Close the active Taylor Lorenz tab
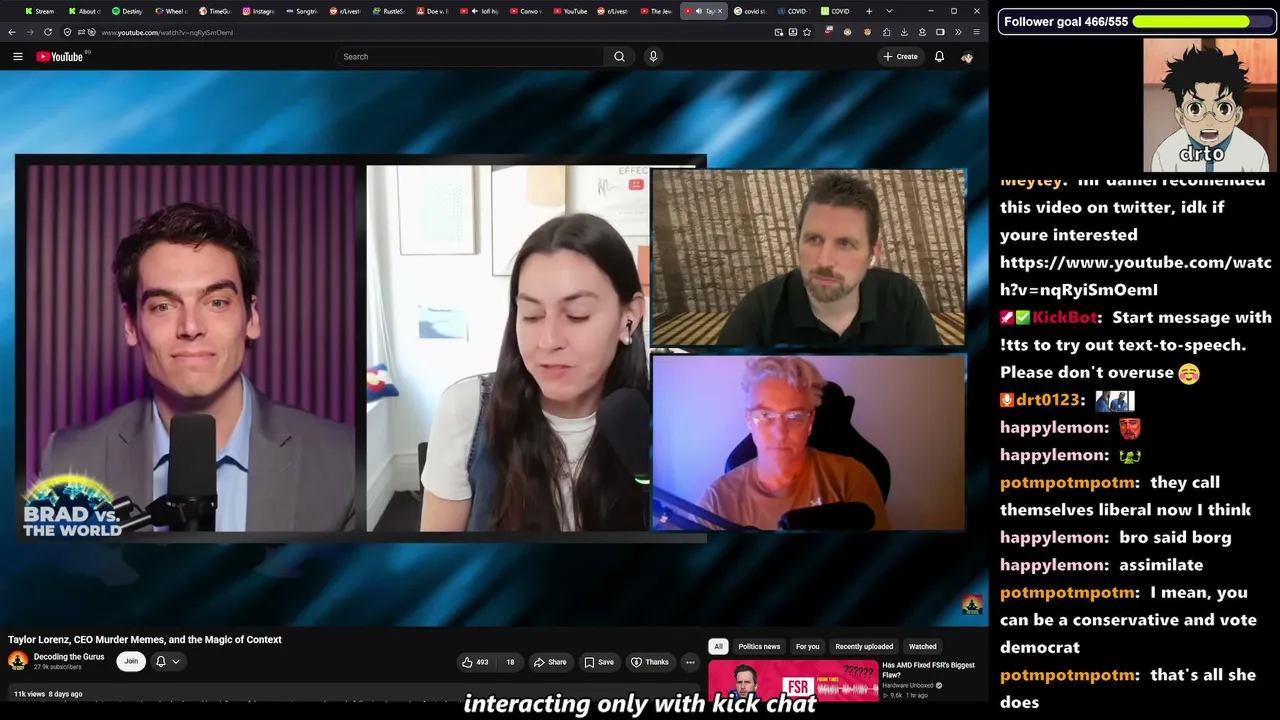Screen dimensions: 1280x720 (x=719, y=11)
